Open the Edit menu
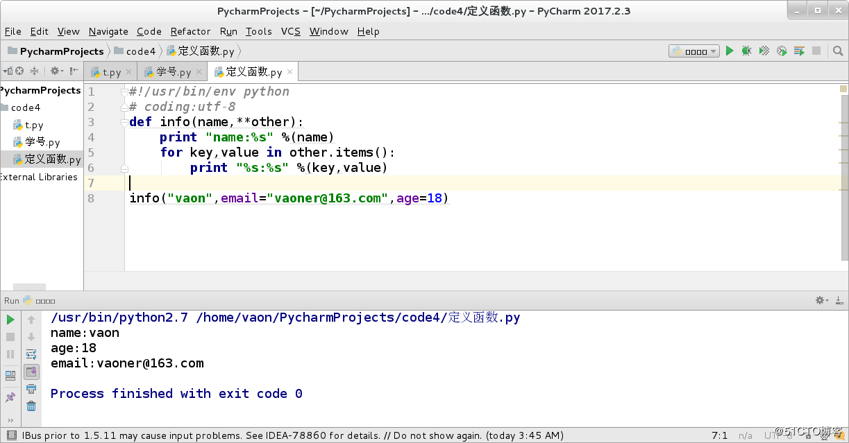Image resolution: width=849 pixels, height=443 pixels. click(39, 31)
